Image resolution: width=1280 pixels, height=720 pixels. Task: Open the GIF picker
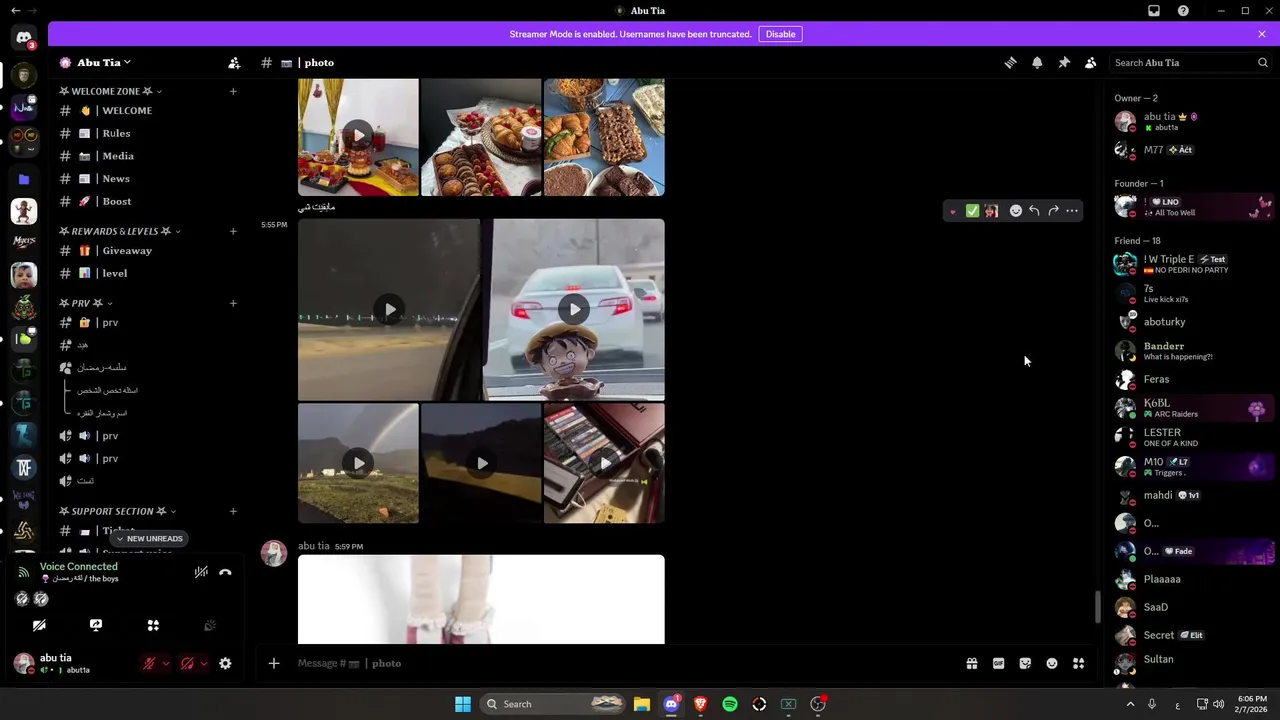998,663
